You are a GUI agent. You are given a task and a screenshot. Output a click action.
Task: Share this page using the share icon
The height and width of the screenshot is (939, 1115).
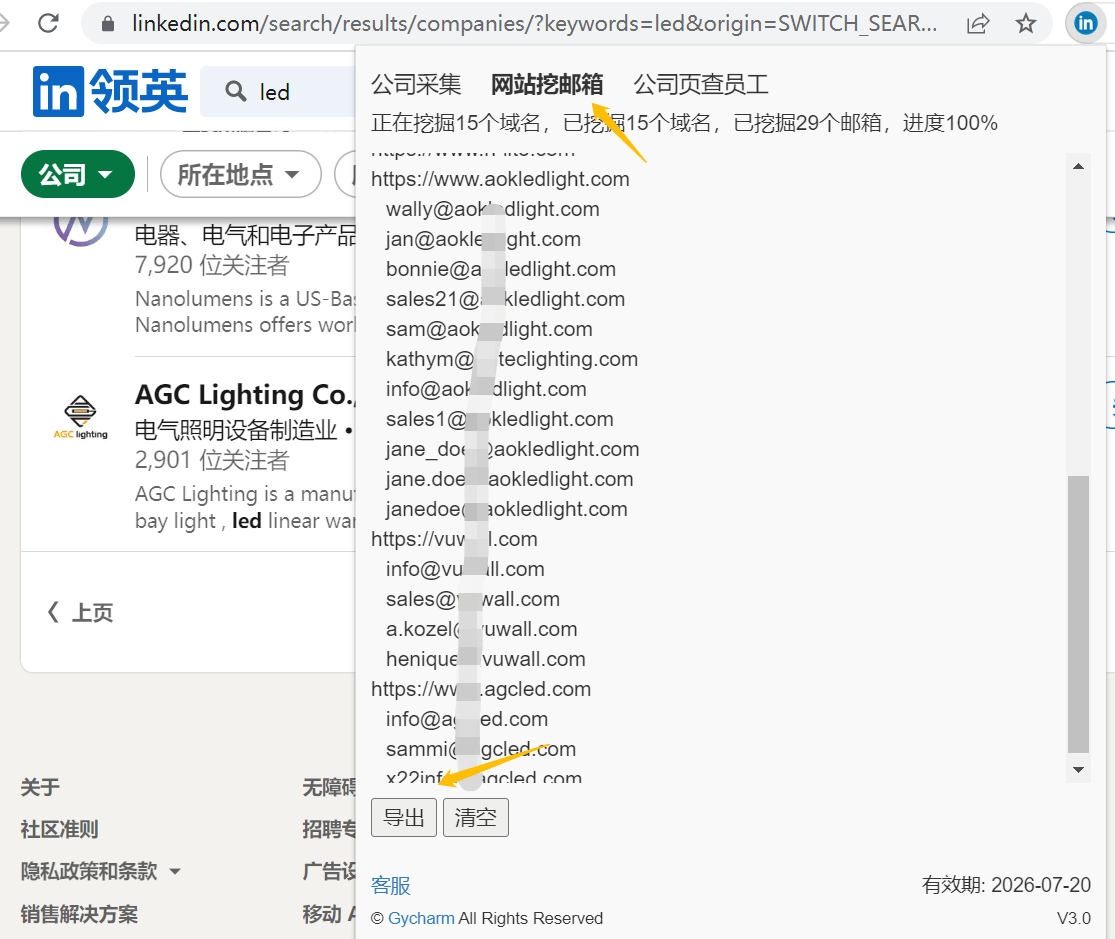click(978, 24)
